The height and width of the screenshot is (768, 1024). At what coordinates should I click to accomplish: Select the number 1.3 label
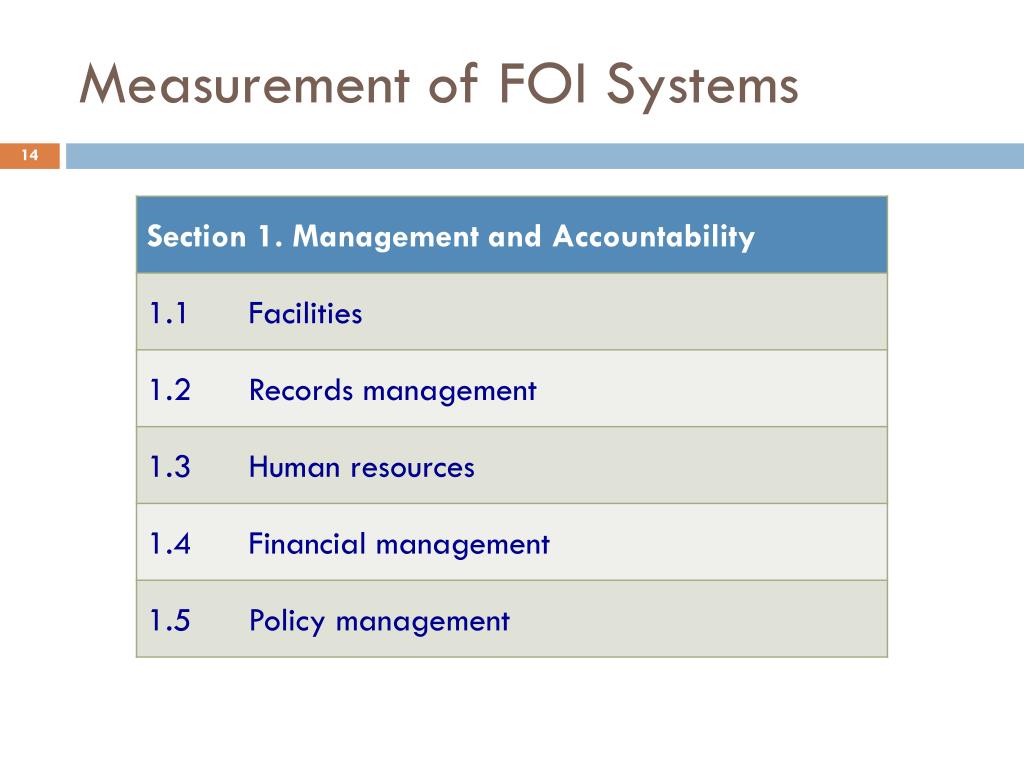170,467
